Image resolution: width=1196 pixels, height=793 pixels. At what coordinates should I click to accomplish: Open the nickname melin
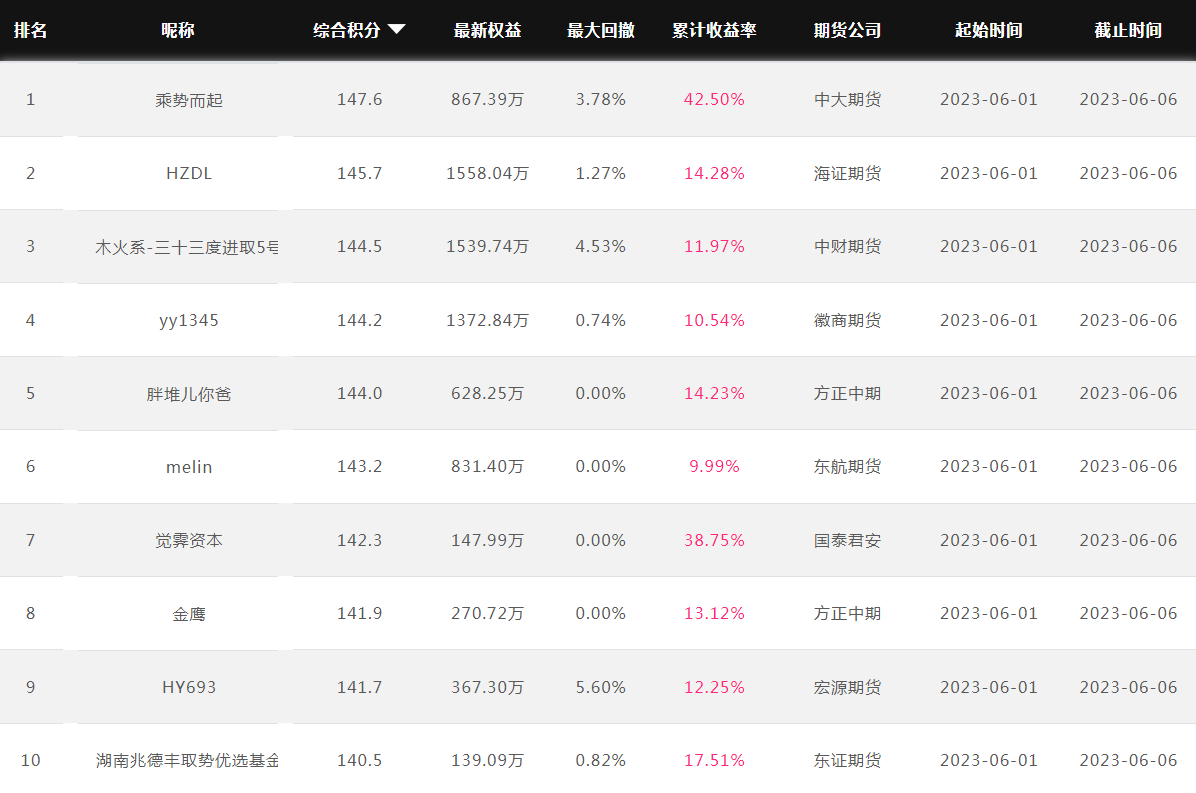pyautogui.click(x=189, y=467)
